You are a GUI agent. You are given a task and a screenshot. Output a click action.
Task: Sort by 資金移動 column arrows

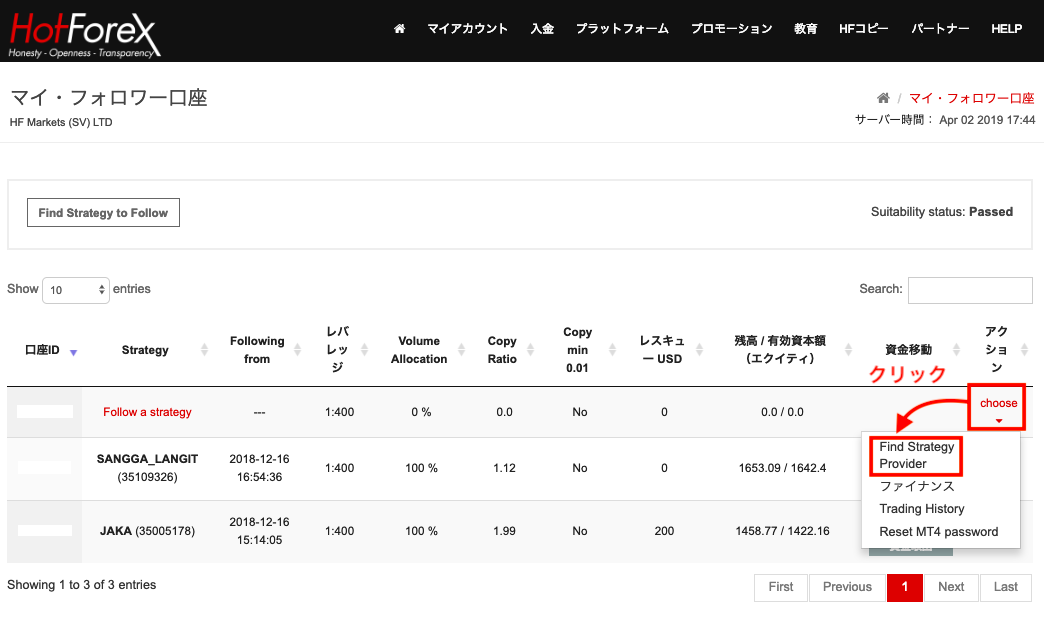pyautogui.click(x=956, y=350)
